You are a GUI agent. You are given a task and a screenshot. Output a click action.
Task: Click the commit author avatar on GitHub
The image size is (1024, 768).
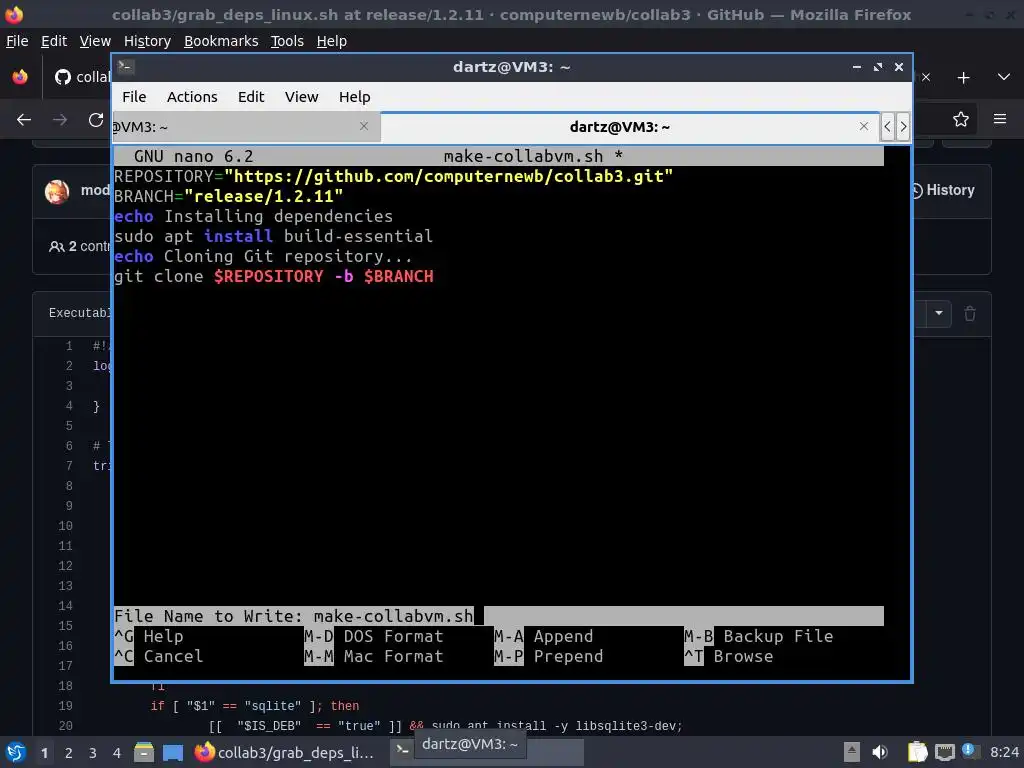(57, 191)
